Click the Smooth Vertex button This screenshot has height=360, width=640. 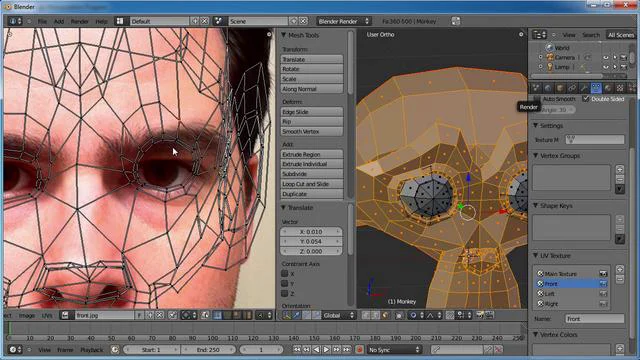pos(311,131)
